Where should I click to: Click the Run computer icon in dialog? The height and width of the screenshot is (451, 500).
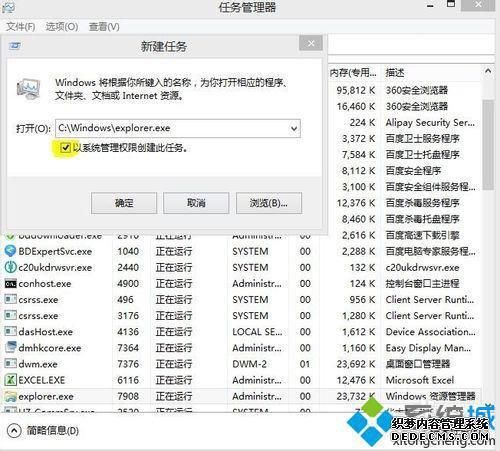coord(28,89)
